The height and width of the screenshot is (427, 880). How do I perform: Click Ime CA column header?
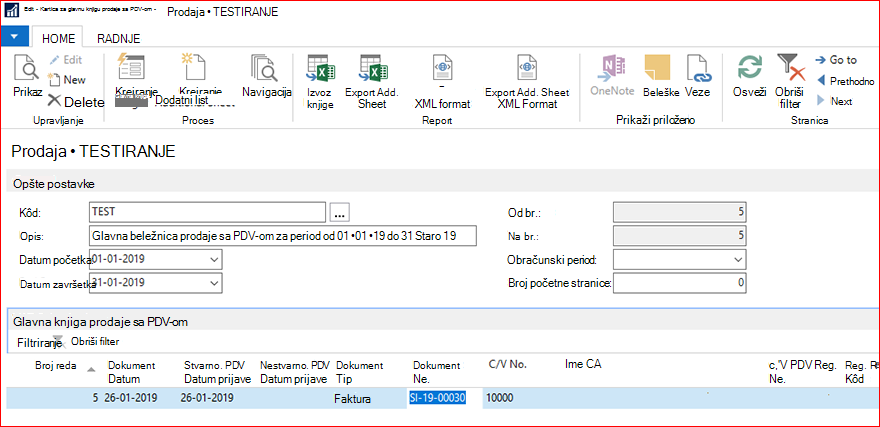(583, 365)
